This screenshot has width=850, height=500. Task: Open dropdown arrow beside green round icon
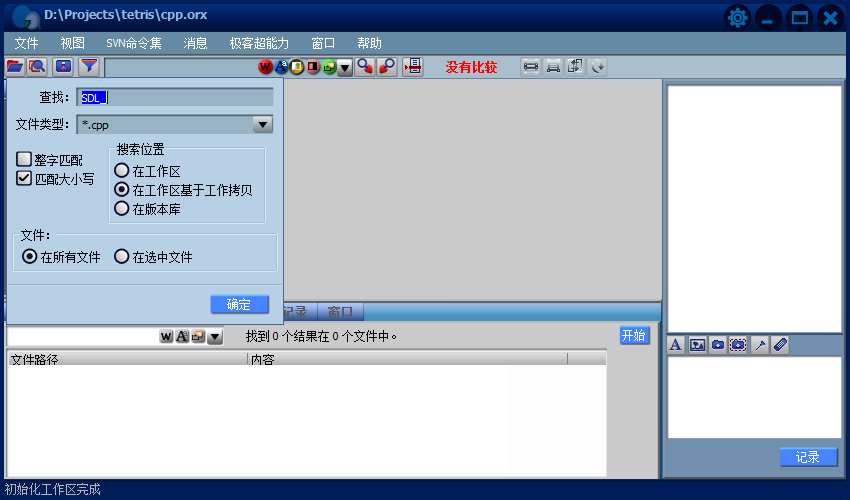click(345, 67)
